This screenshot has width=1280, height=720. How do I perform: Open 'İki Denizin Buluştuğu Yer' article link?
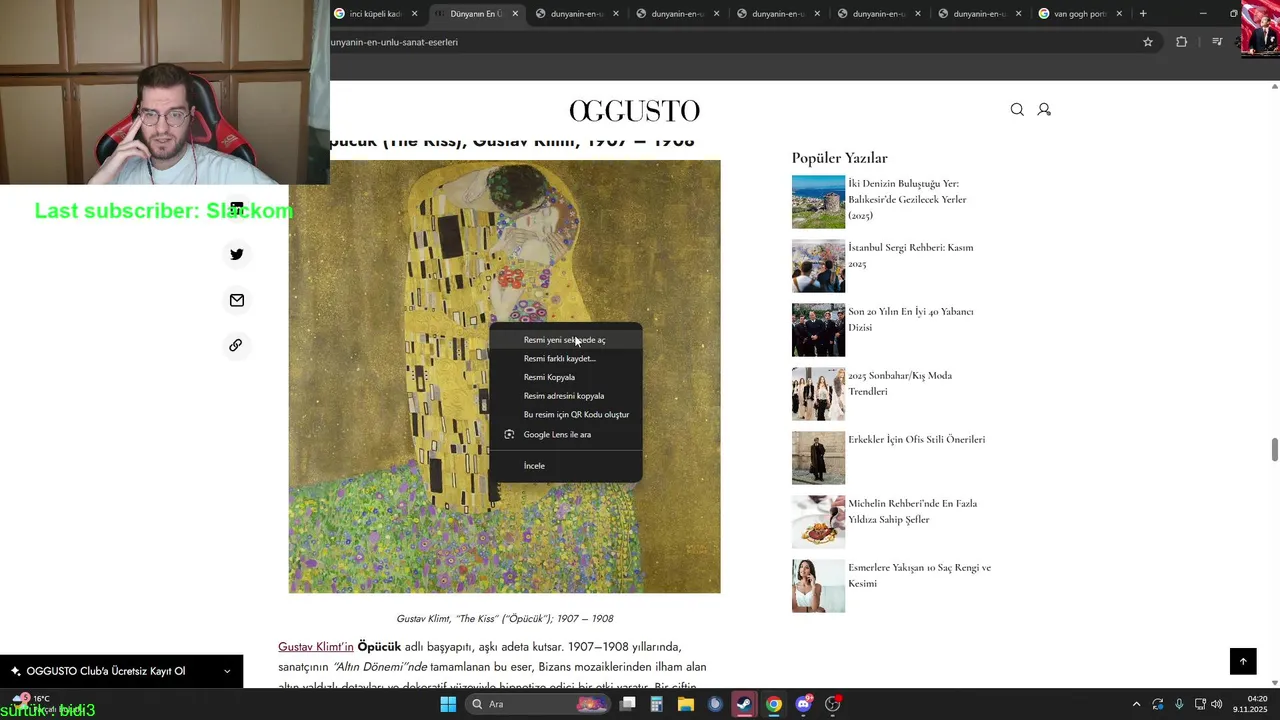(908, 199)
